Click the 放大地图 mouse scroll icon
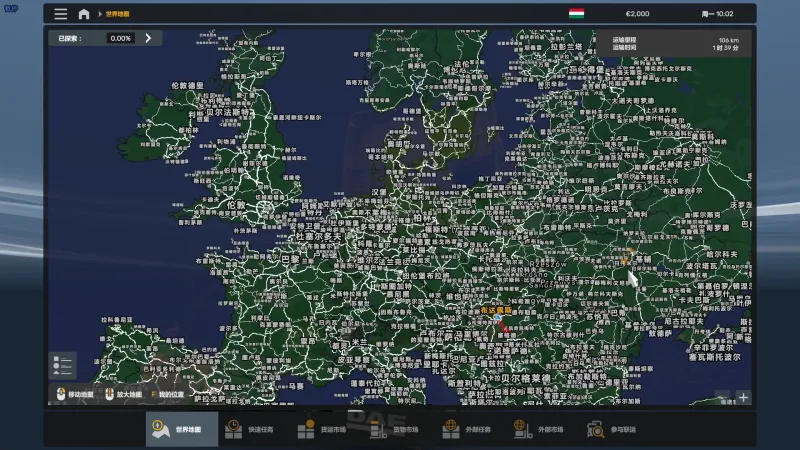The image size is (800, 450). click(x=109, y=394)
